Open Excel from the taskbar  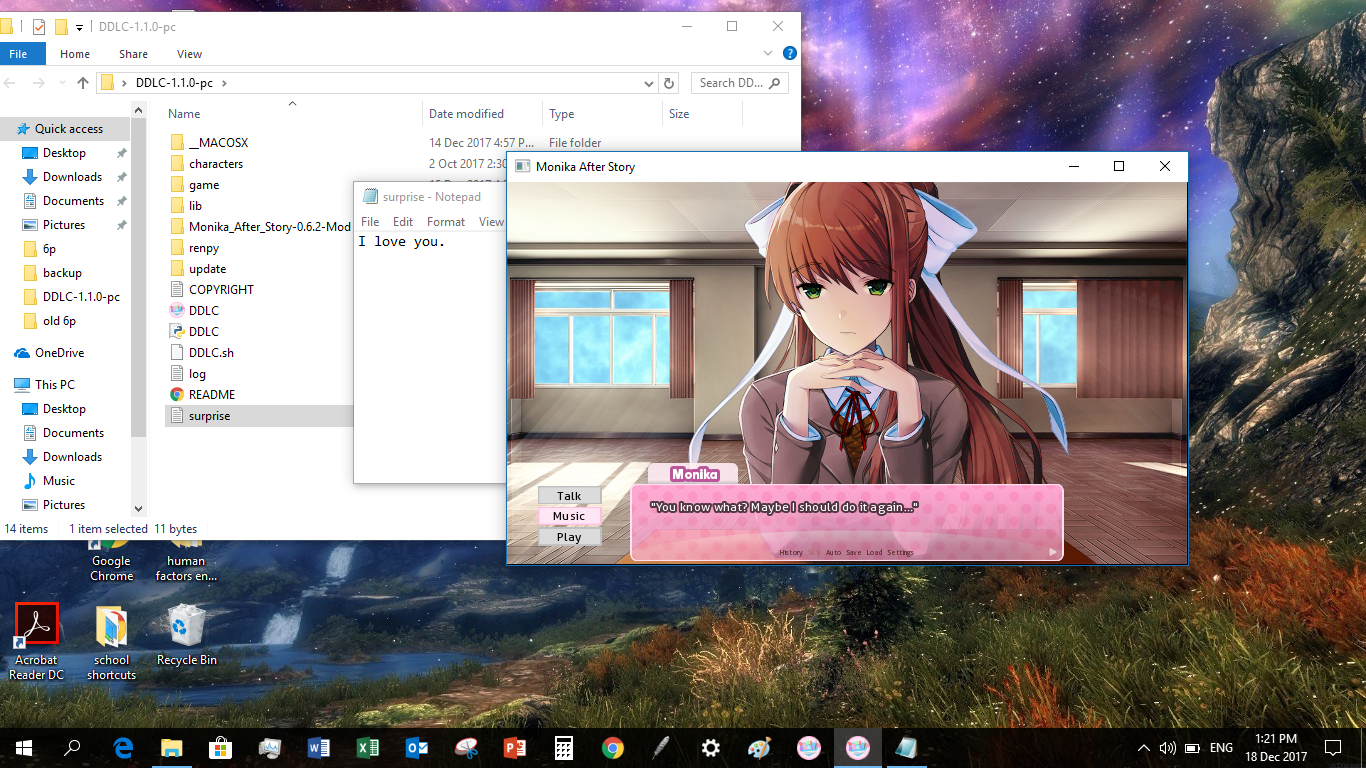tap(368, 747)
